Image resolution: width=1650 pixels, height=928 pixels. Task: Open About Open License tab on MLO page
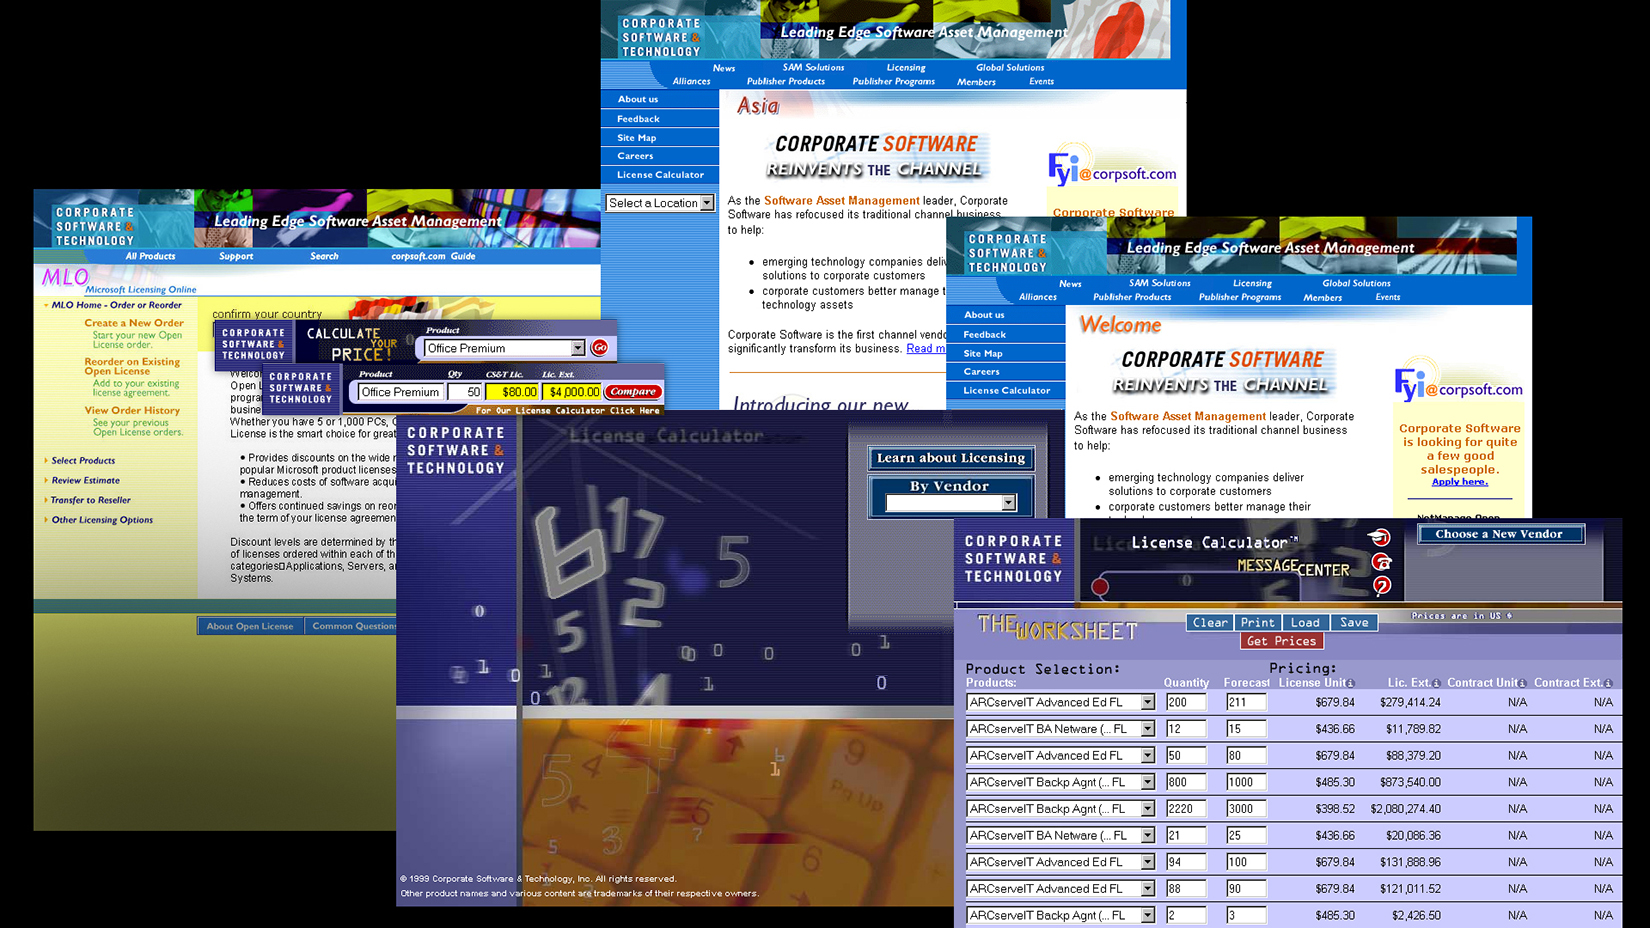(250, 626)
